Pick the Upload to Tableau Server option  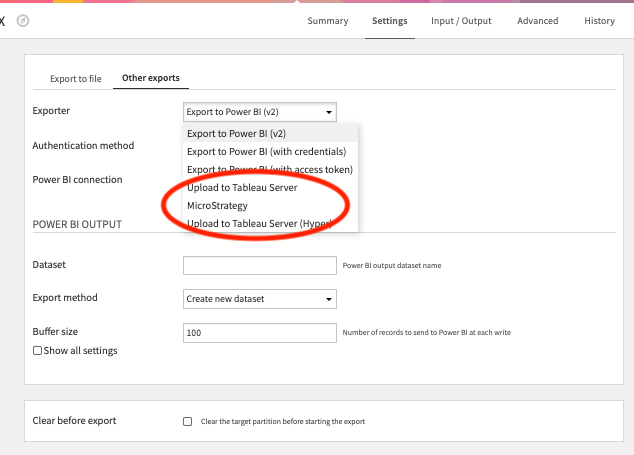(x=270, y=187)
